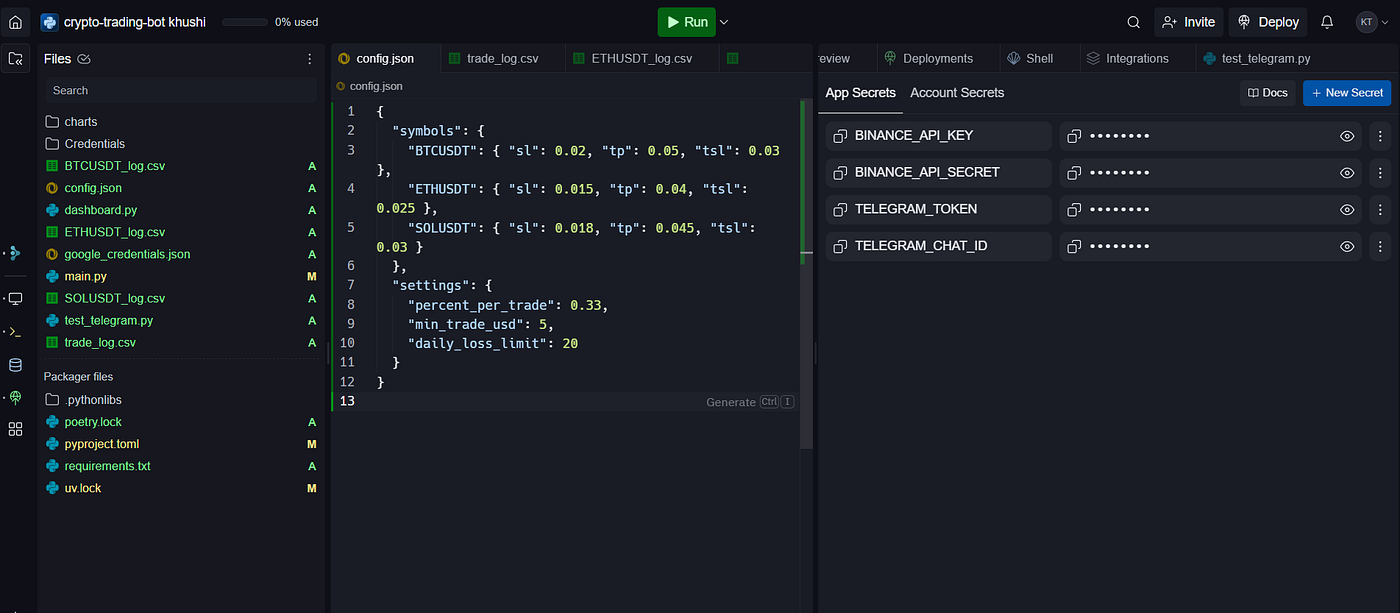Click the New Secret button
1400x613 pixels.
[1347, 93]
